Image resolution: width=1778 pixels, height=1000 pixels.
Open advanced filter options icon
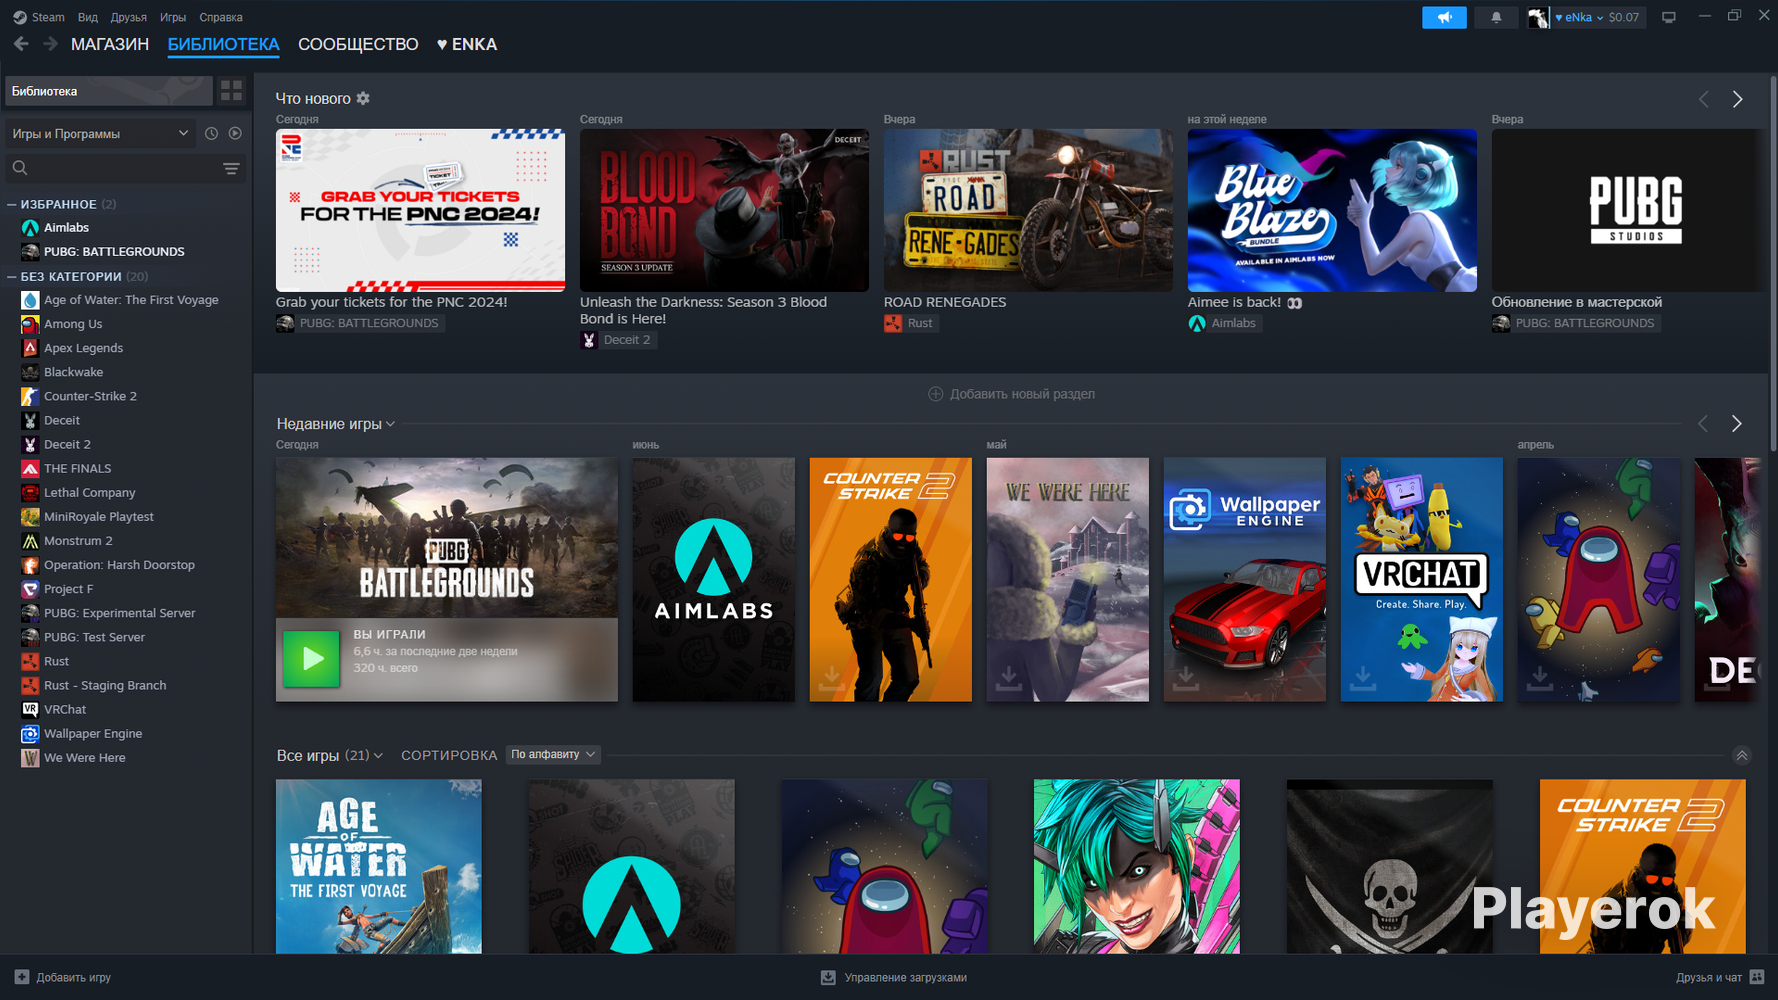click(231, 168)
